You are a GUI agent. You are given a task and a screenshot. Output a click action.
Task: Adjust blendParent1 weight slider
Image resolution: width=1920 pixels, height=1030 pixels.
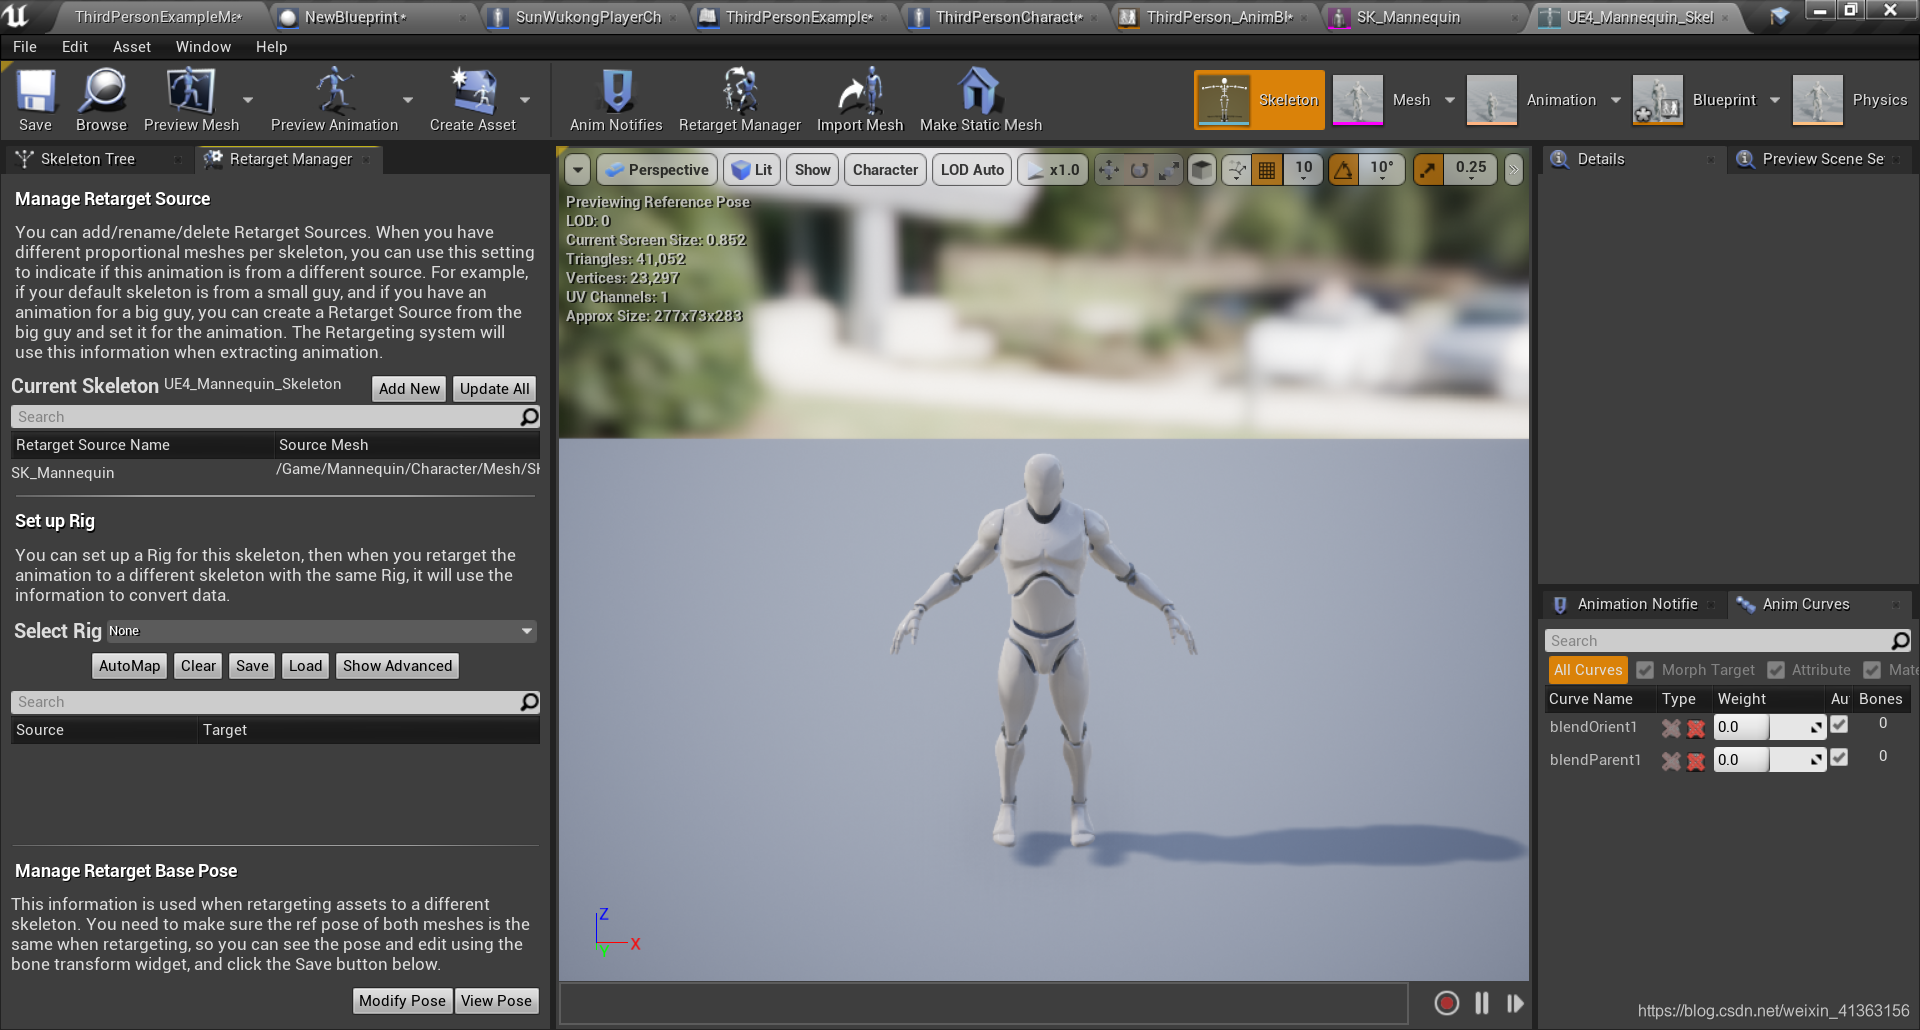click(x=1769, y=760)
